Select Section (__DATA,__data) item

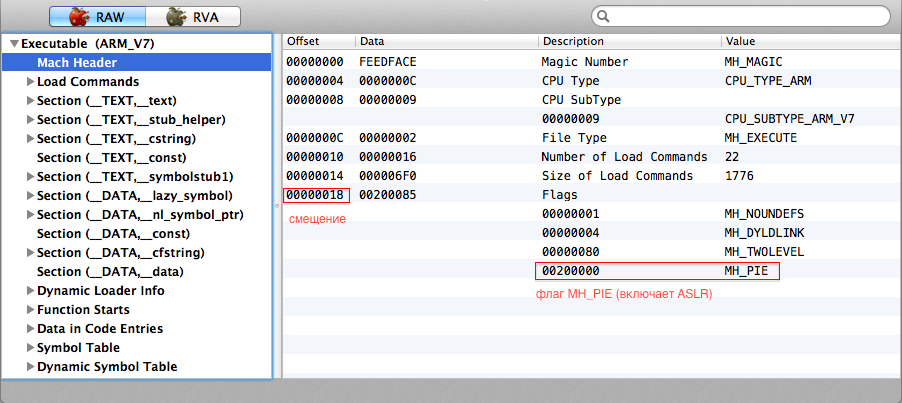[x=110, y=271]
